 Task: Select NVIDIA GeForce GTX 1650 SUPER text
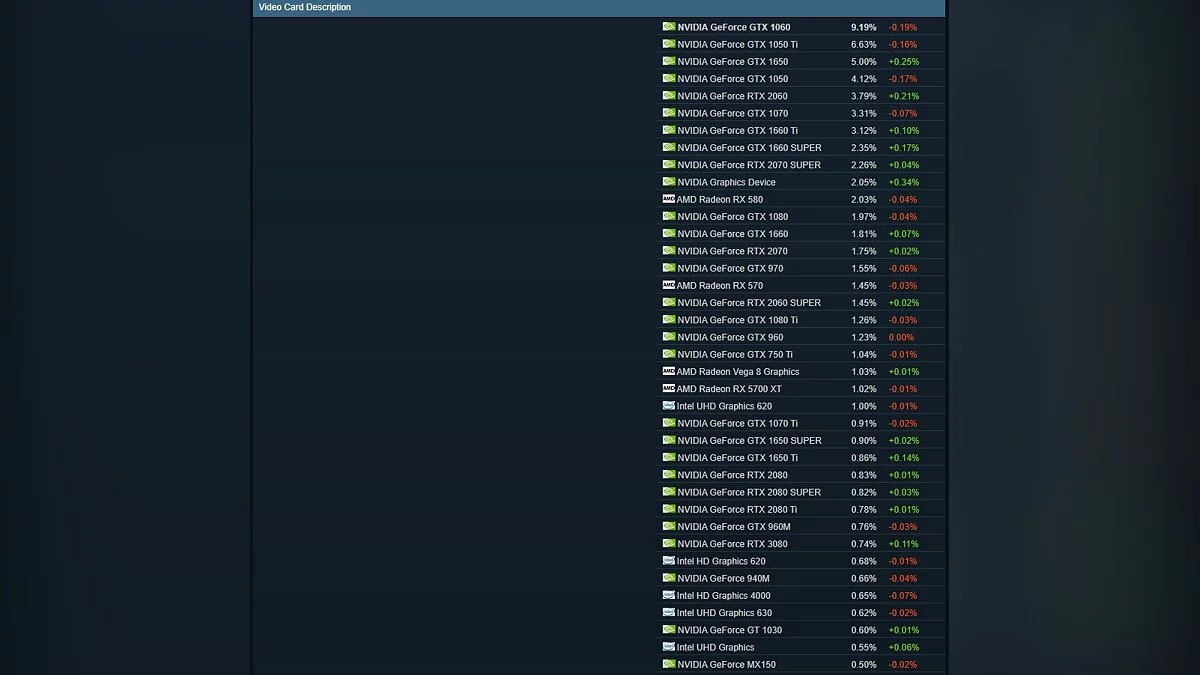(x=750, y=440)
